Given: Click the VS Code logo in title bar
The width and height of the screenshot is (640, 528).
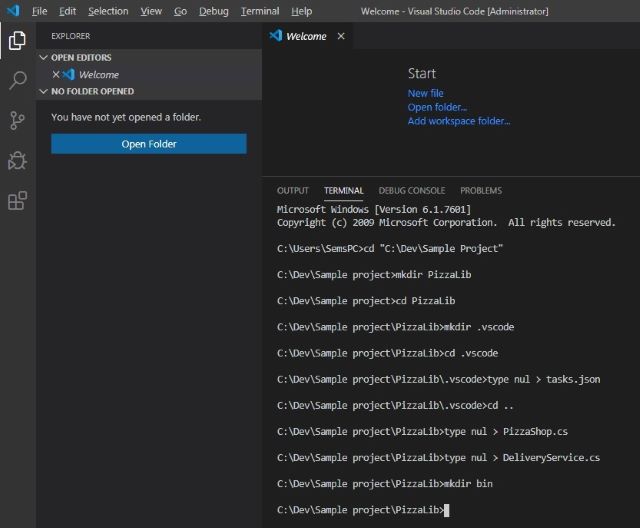Looking at the screenshot, I should tap(13, 10).
